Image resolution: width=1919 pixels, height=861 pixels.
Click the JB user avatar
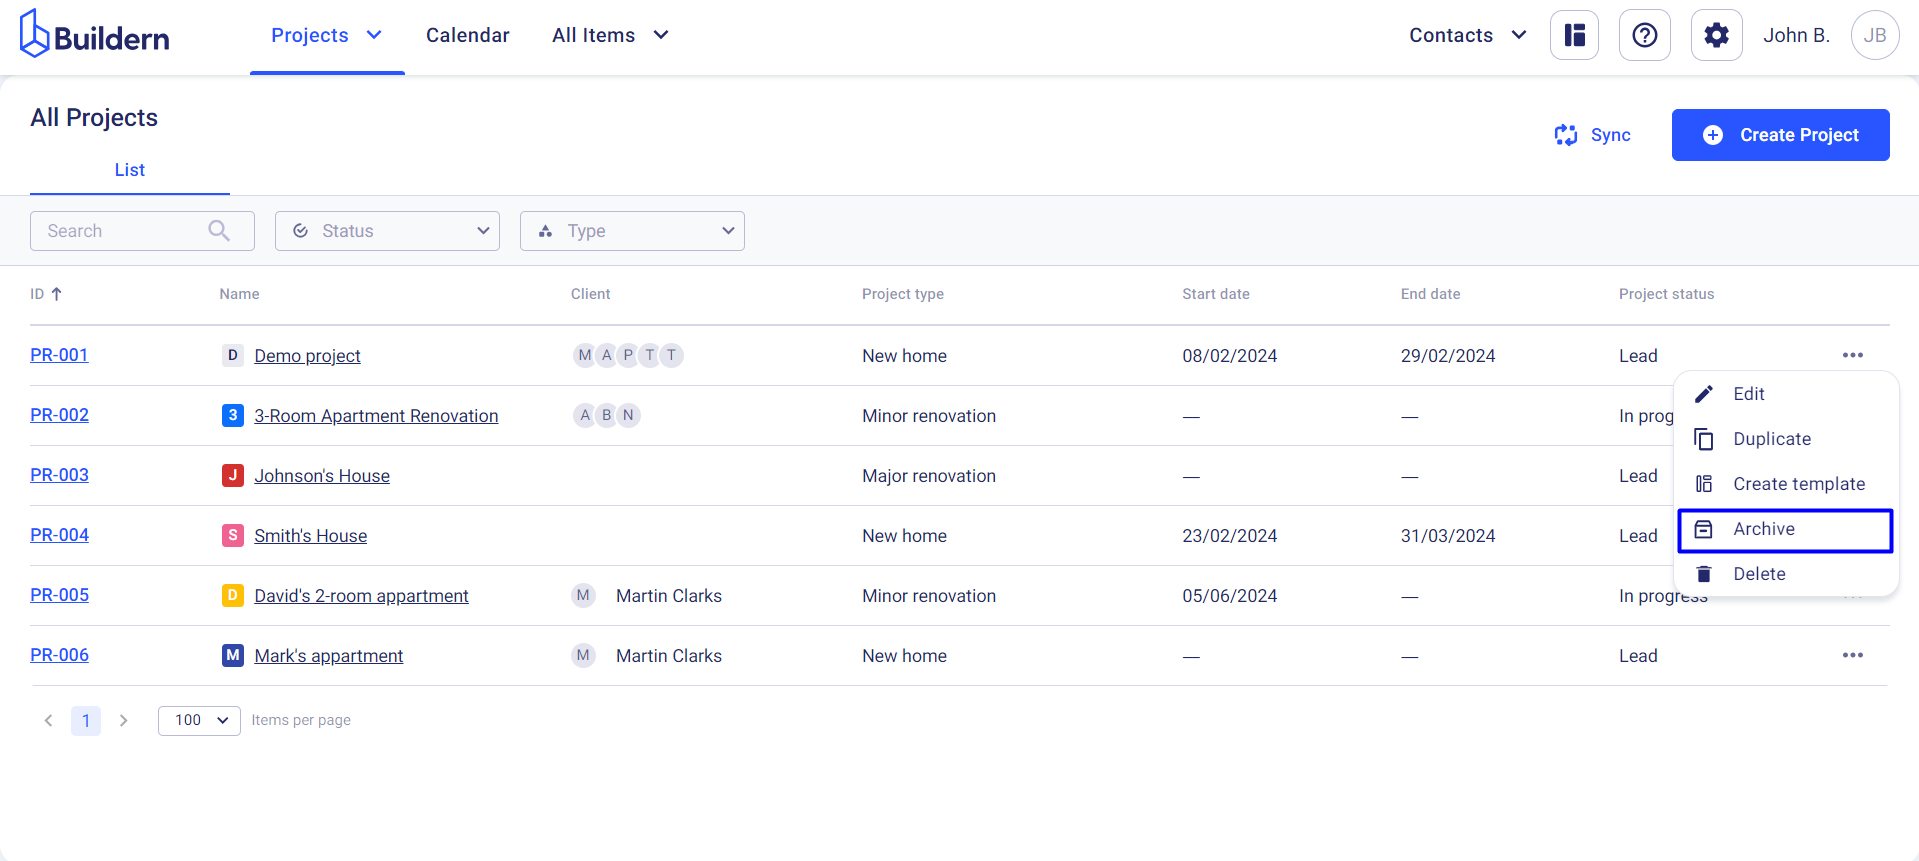coord(1875,35)
